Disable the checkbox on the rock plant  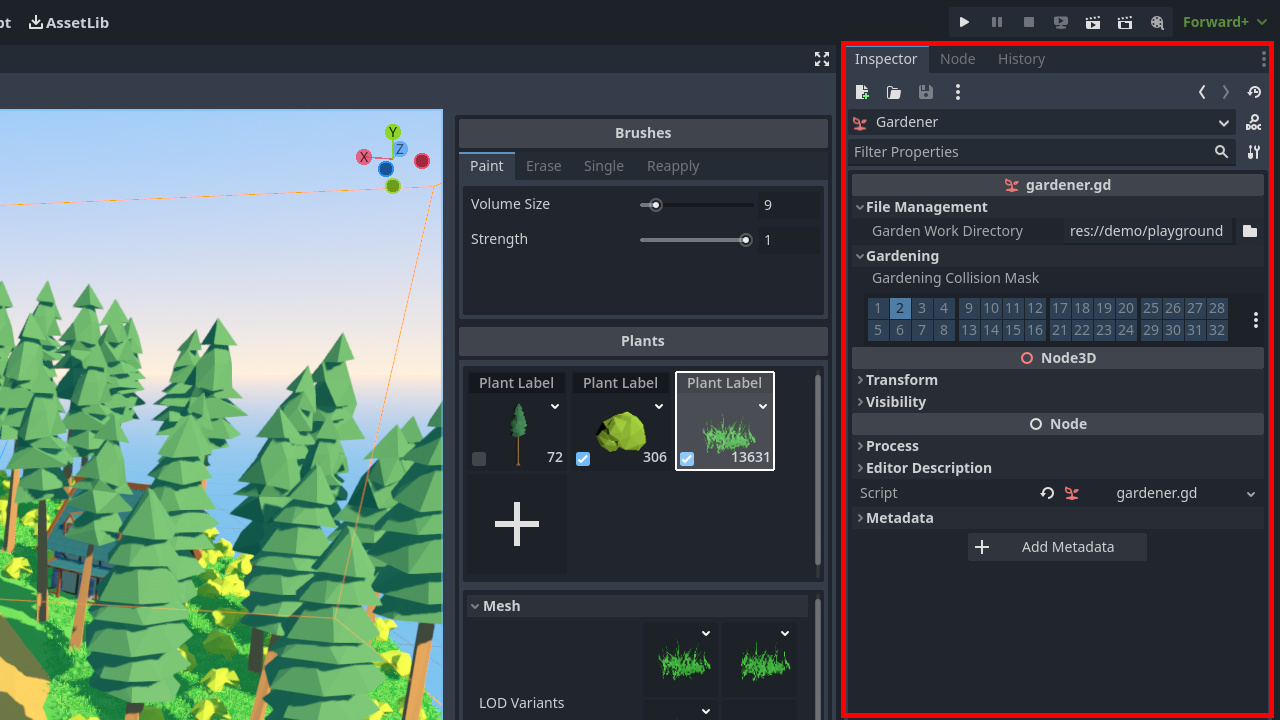[x=583, y=458]
